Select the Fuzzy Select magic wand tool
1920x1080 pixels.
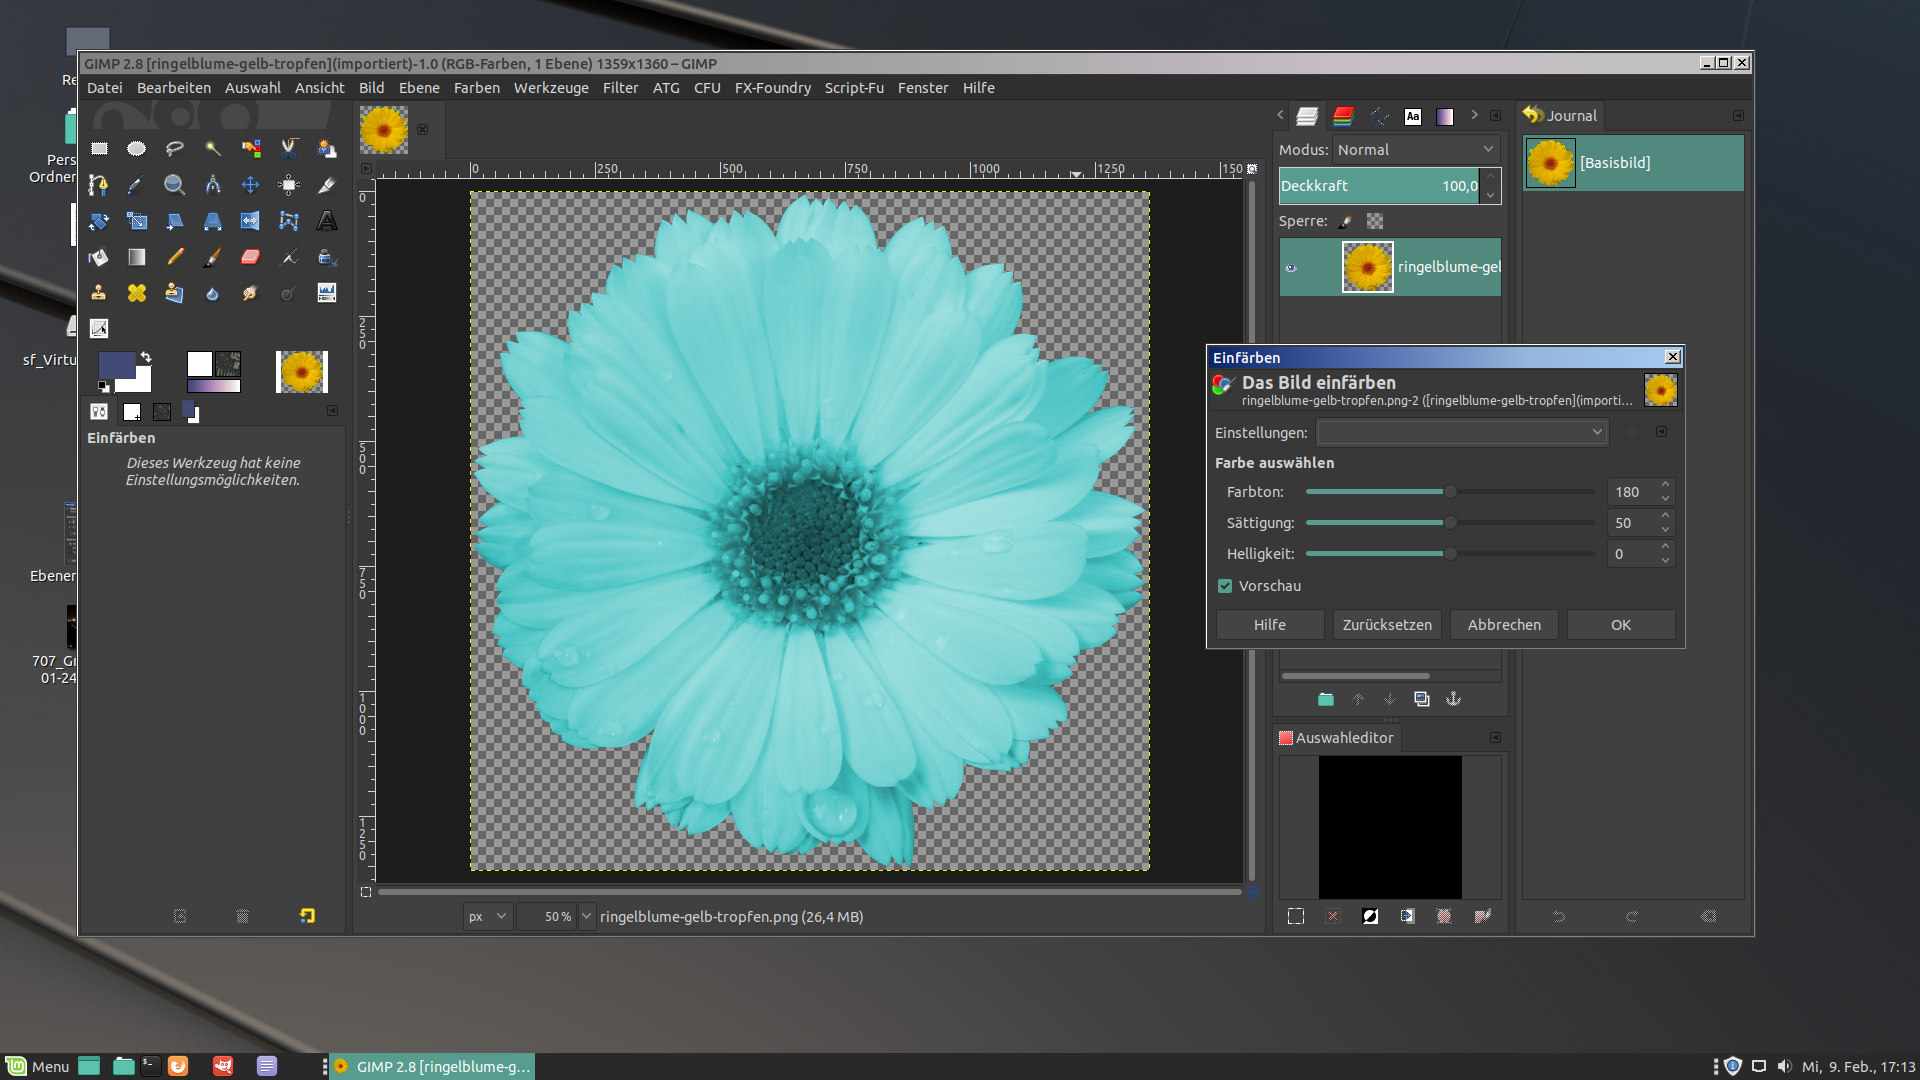(213, 149)
